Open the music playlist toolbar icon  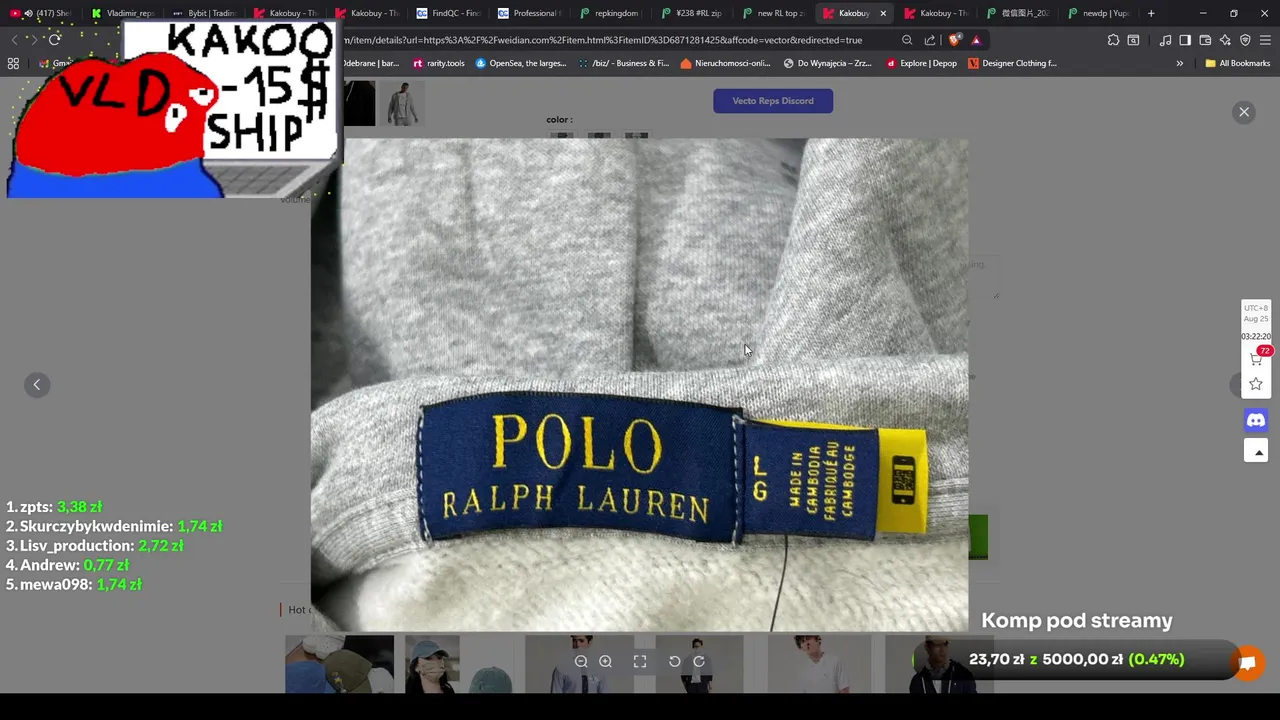tap(1165, 40)
